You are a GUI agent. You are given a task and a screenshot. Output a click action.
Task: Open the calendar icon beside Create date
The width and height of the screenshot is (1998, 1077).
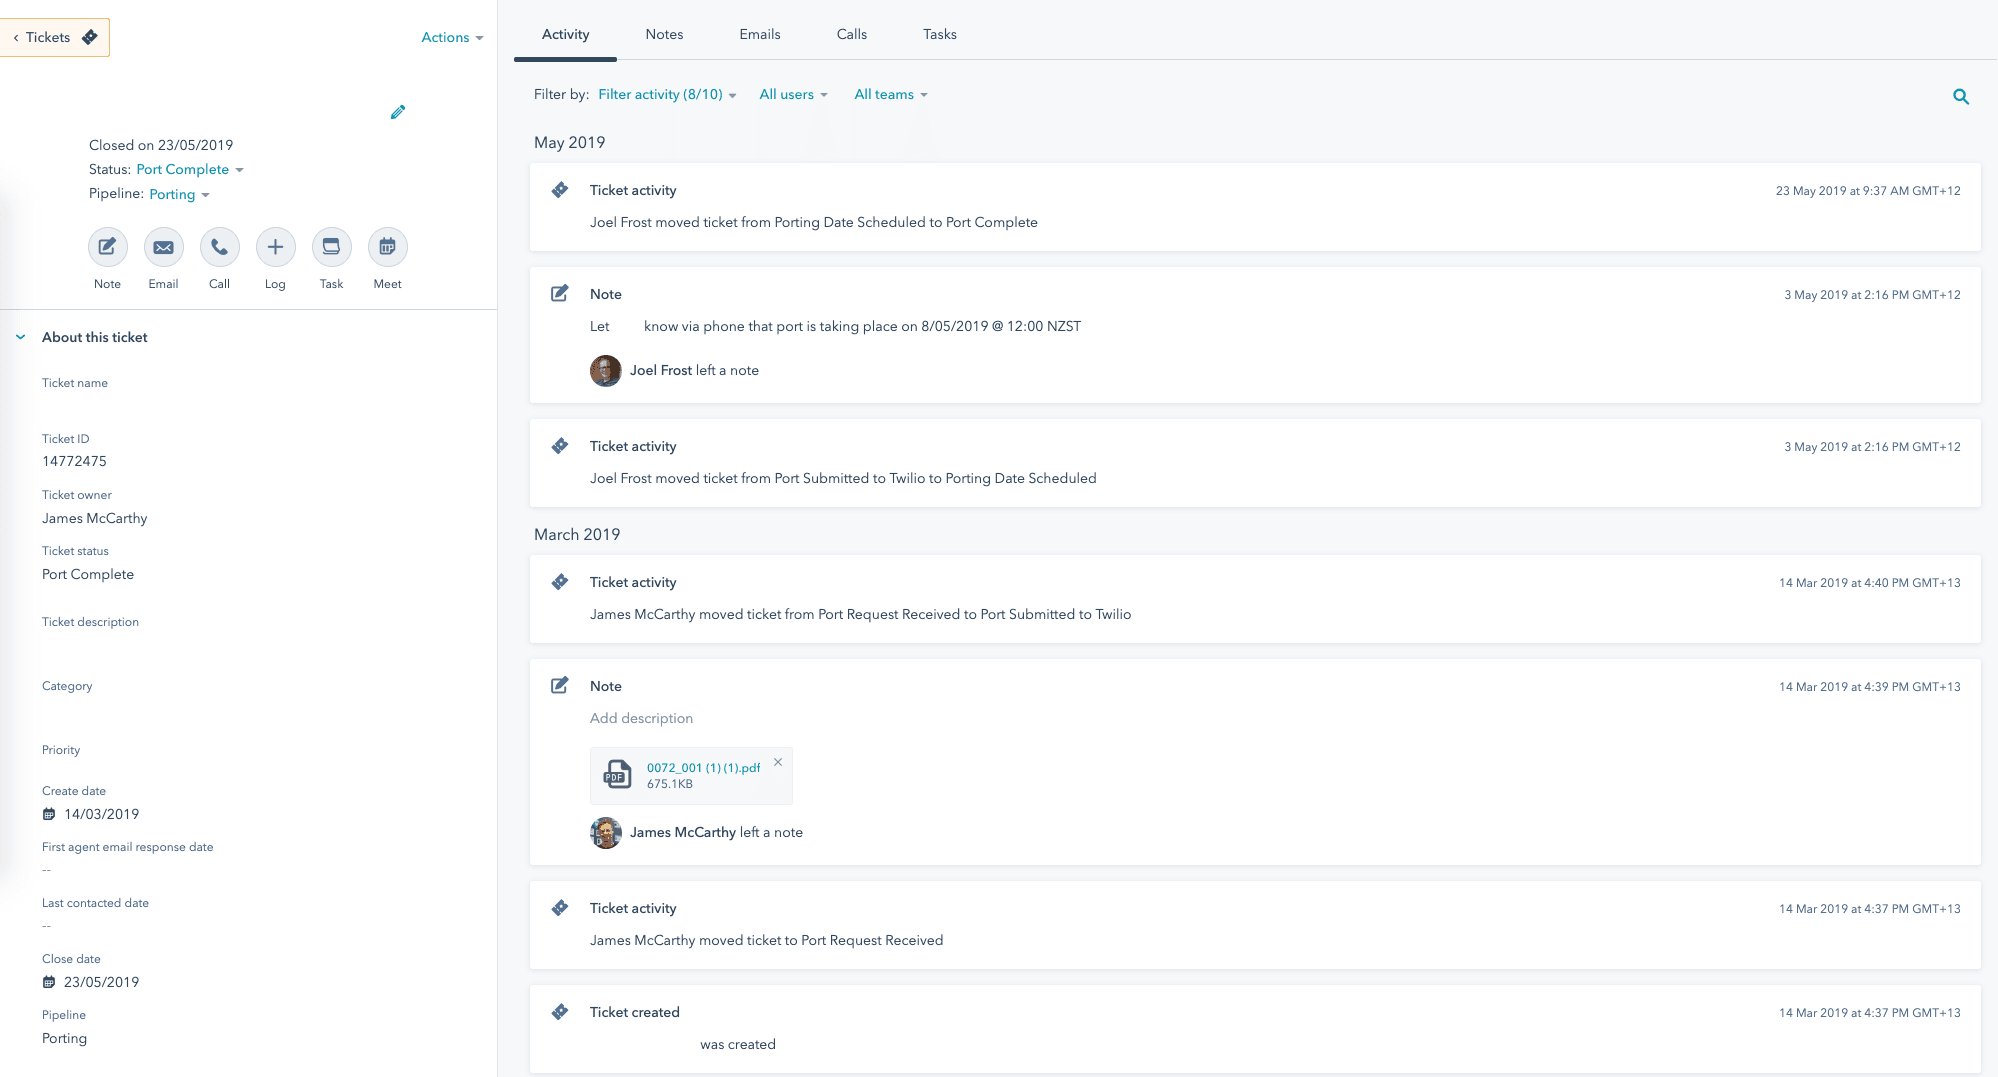(x=48, y=814)
